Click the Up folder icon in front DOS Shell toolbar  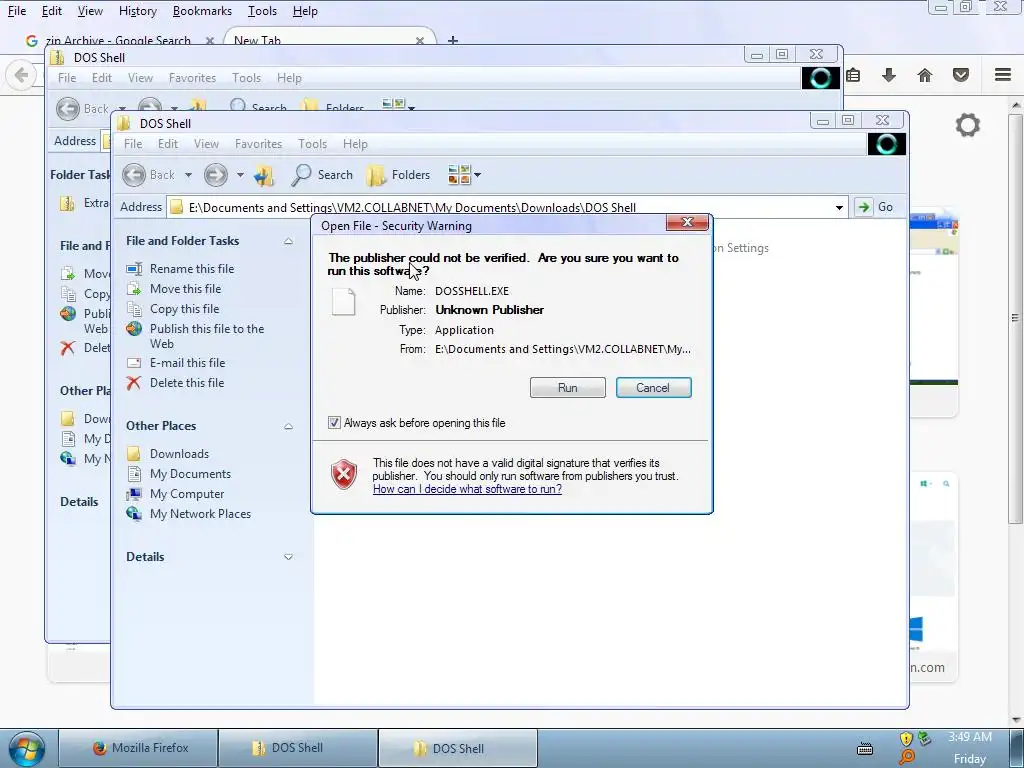coord(264,175)
